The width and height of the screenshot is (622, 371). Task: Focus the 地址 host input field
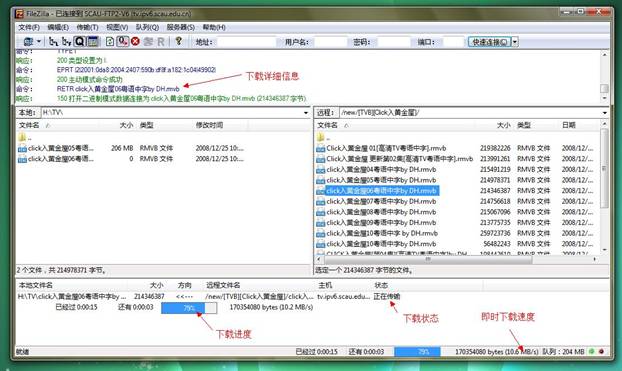(246, 42)
